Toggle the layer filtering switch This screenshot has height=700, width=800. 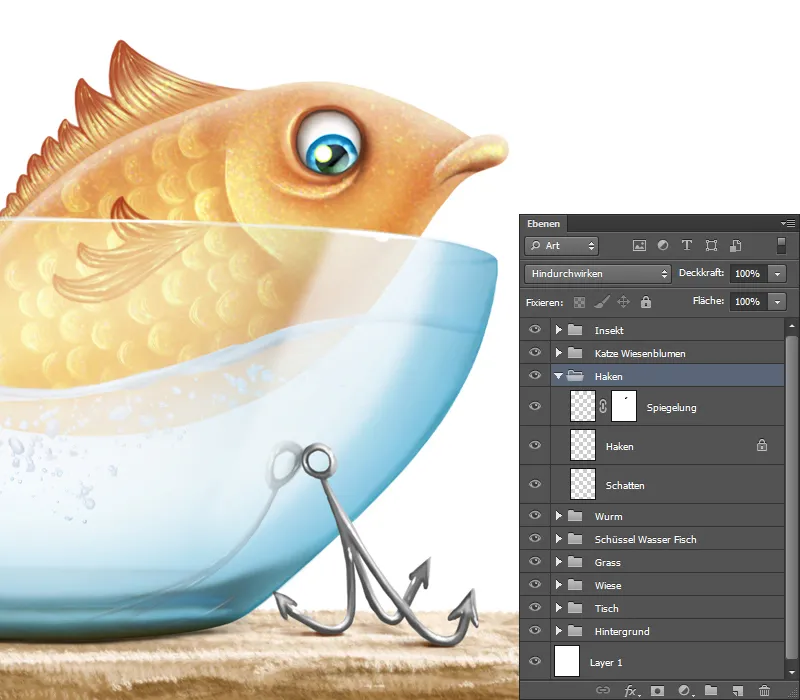(x=781, y=245)
